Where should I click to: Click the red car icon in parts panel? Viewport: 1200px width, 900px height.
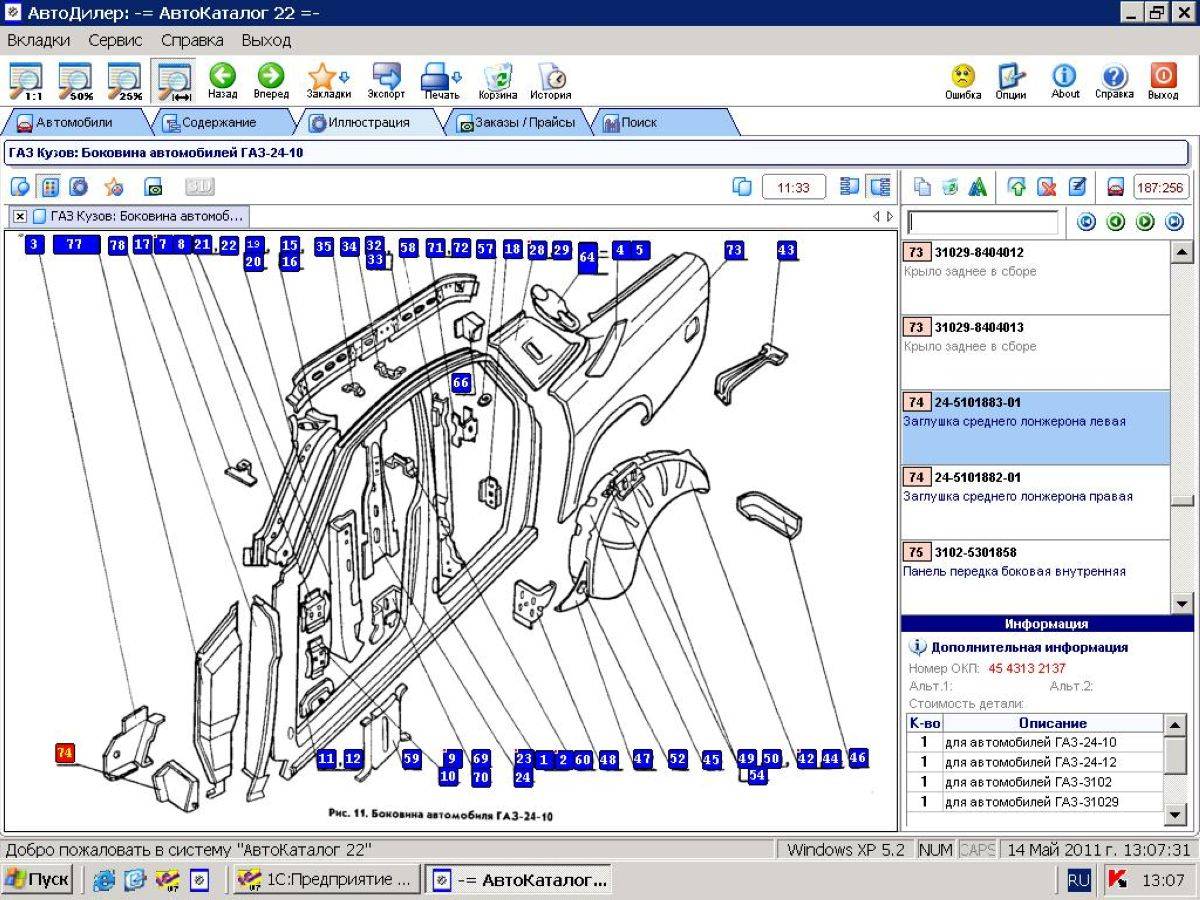point(1116,187)
